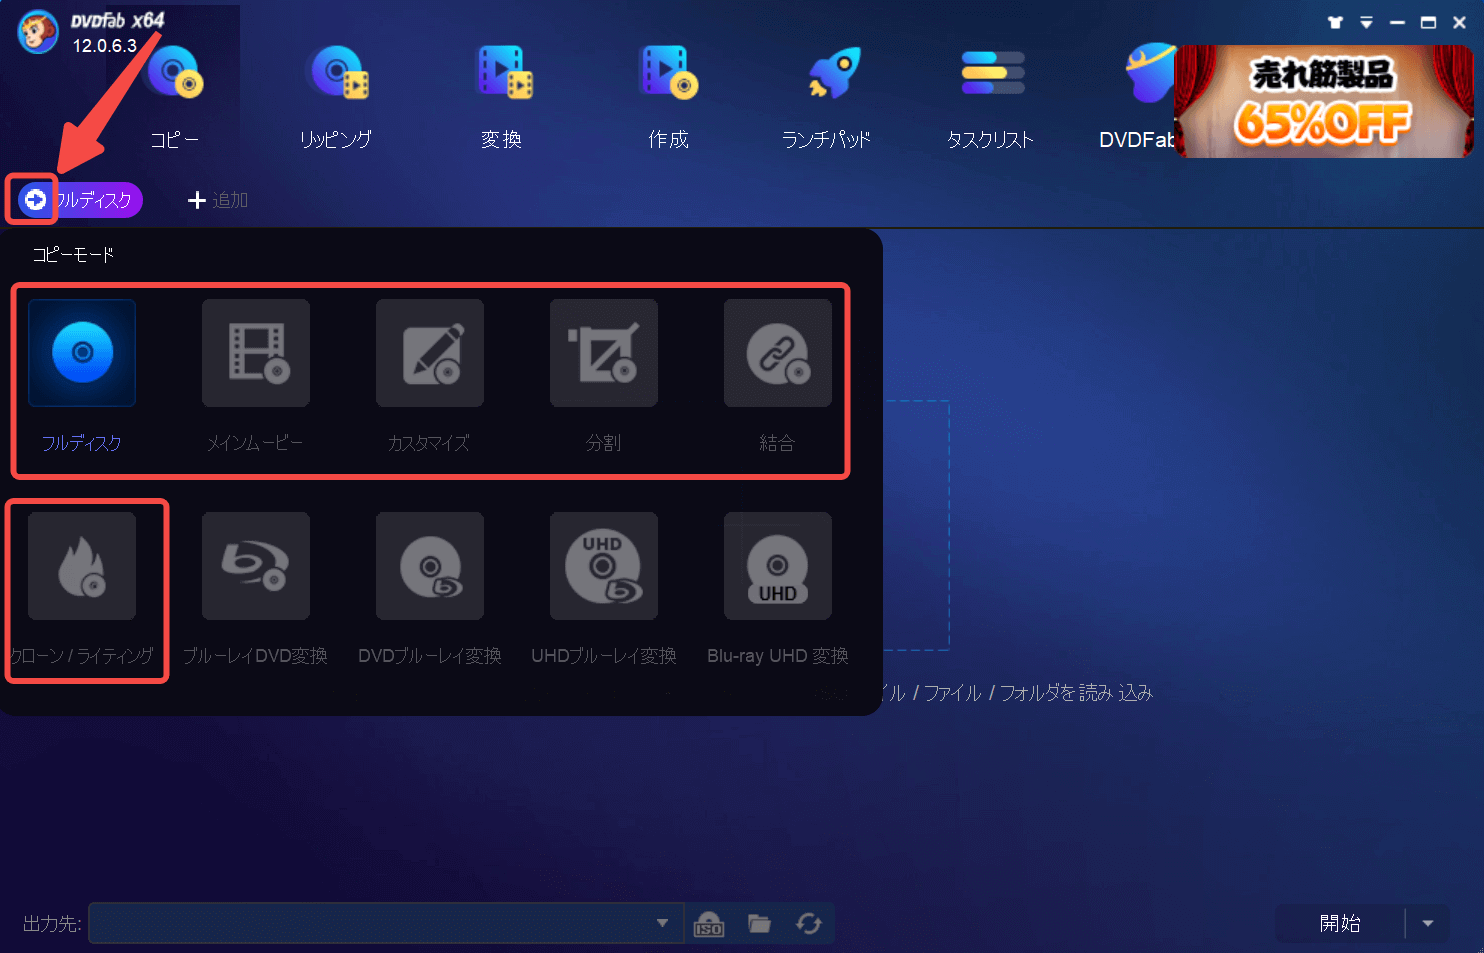
Task: Select UHDブルーレイ変換 mode
Action: (604, 566)
